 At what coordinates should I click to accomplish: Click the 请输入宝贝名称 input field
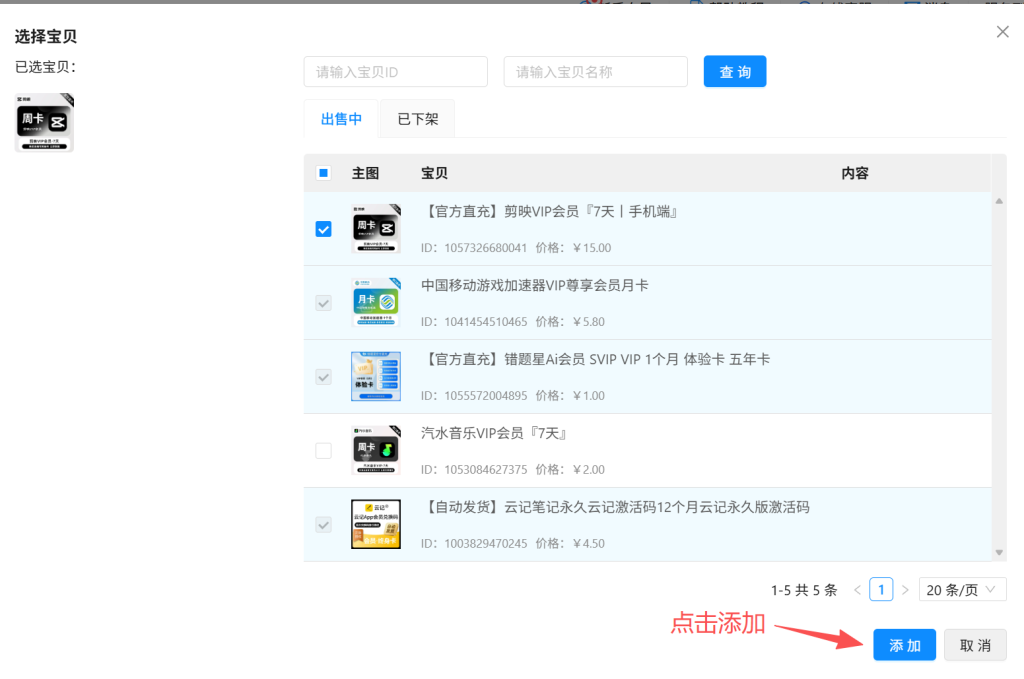596,72
